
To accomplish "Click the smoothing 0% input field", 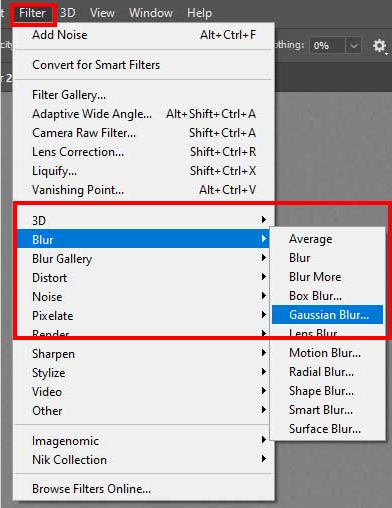I will point(327,45).
